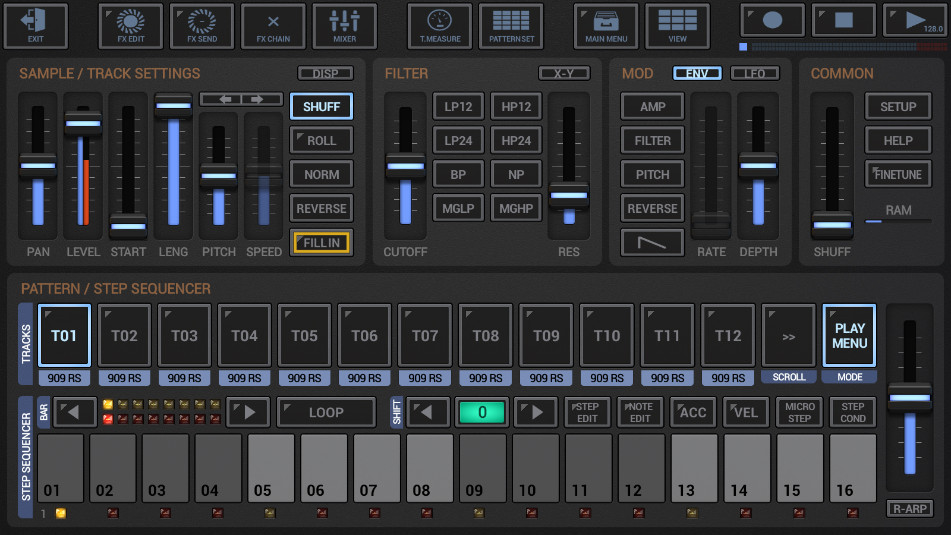
Task: Select the envelope ramp shape icon
Action: [x=652, y=243]
